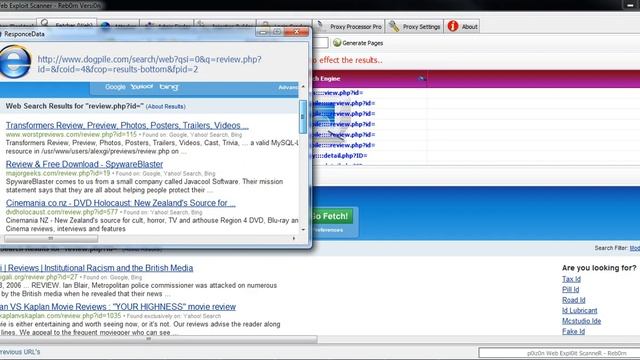
Task: Click the input field left of Generate Pages
Action: (320, 42)
